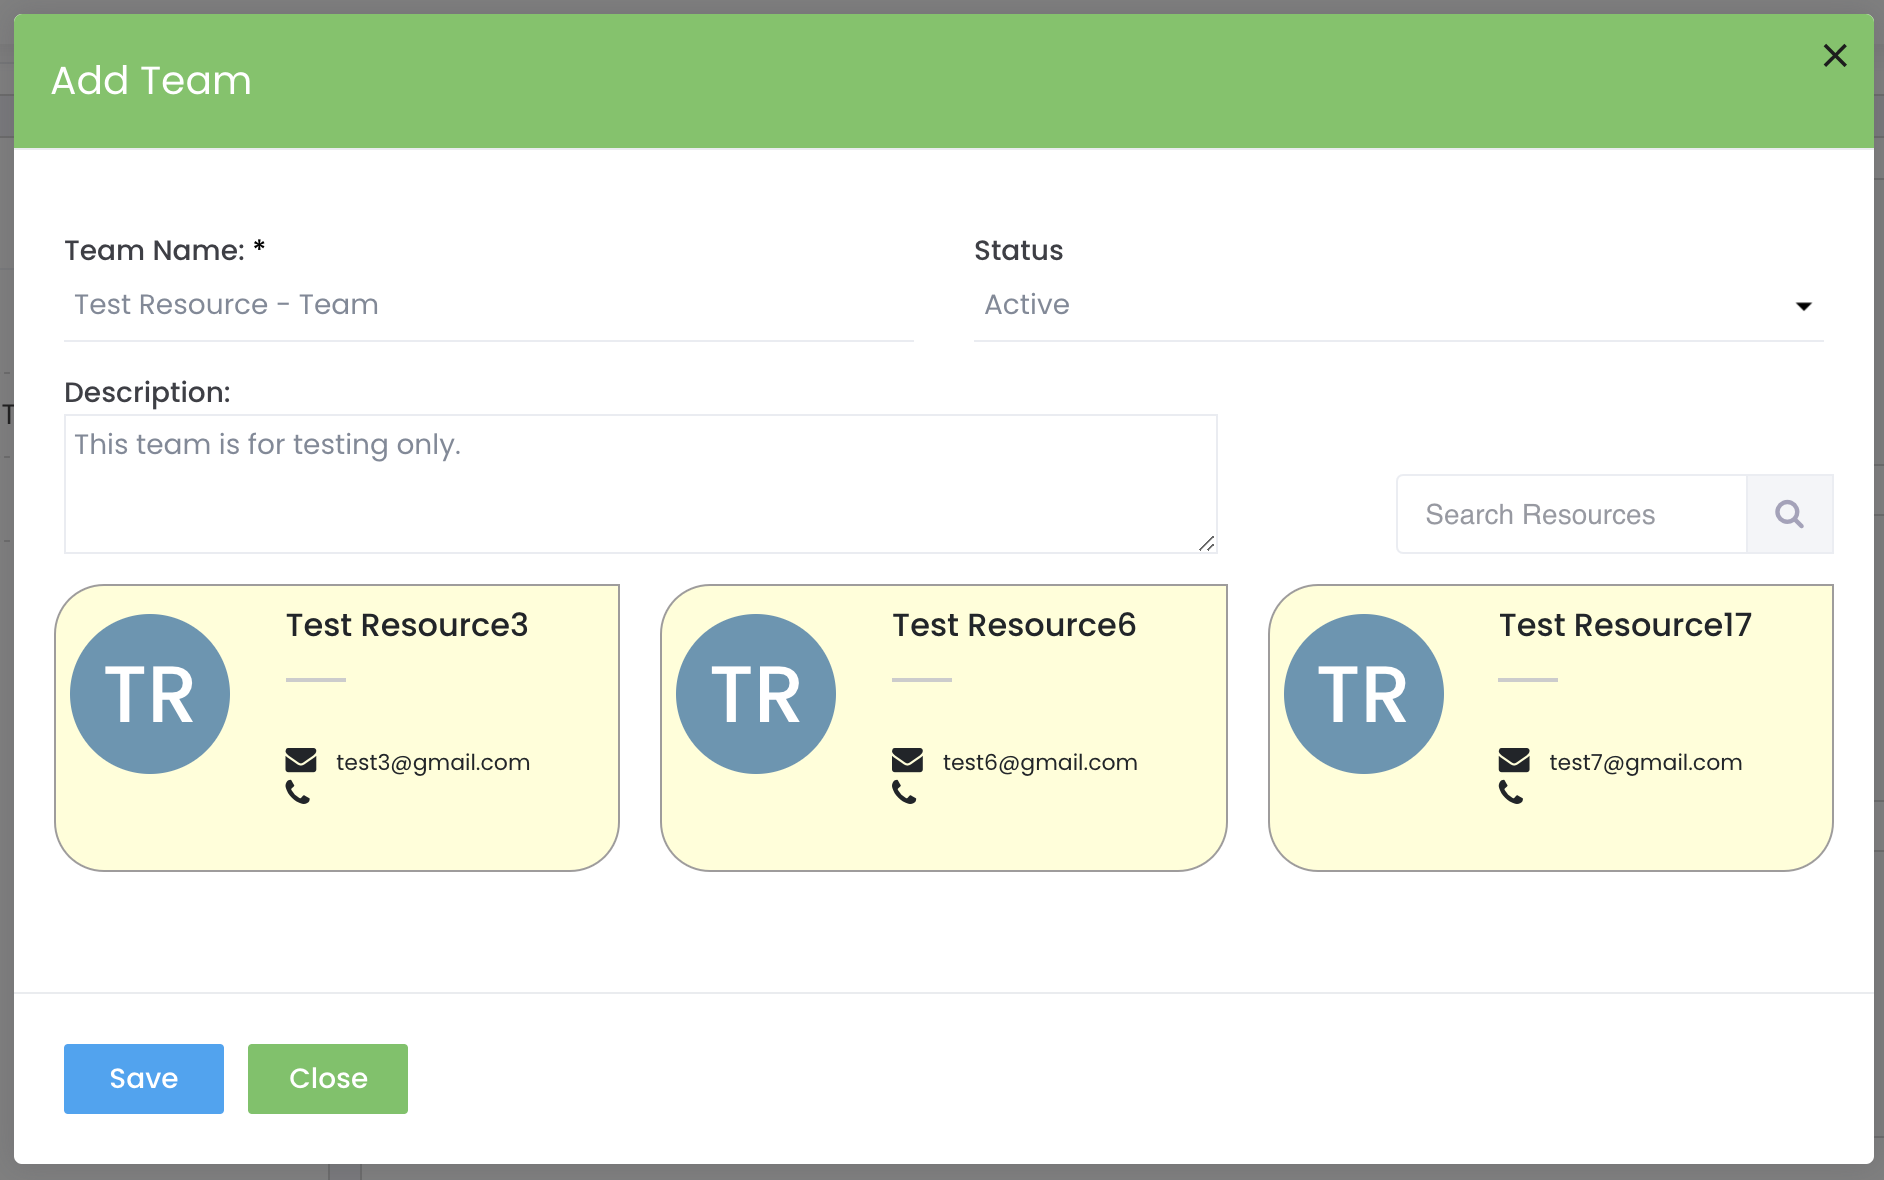1884x1180 pixels.
Task: Click the Description label
Action: [x=147, y=392]
